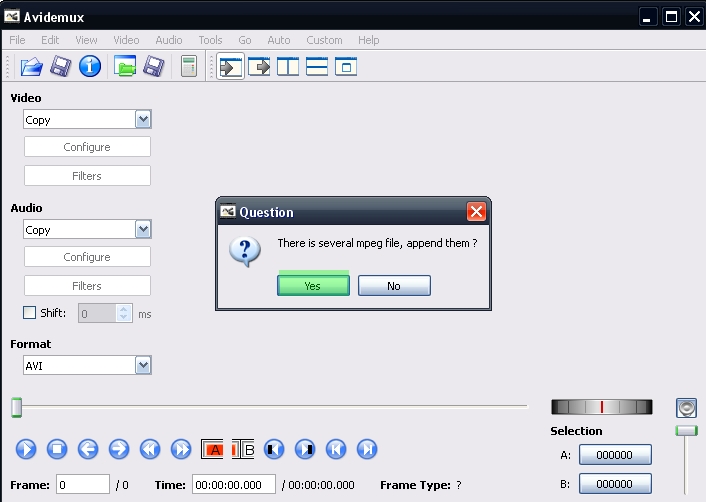Select separate window preview icon
The width and height of the screenshot is (706, 502).
[x=346, y=67]
